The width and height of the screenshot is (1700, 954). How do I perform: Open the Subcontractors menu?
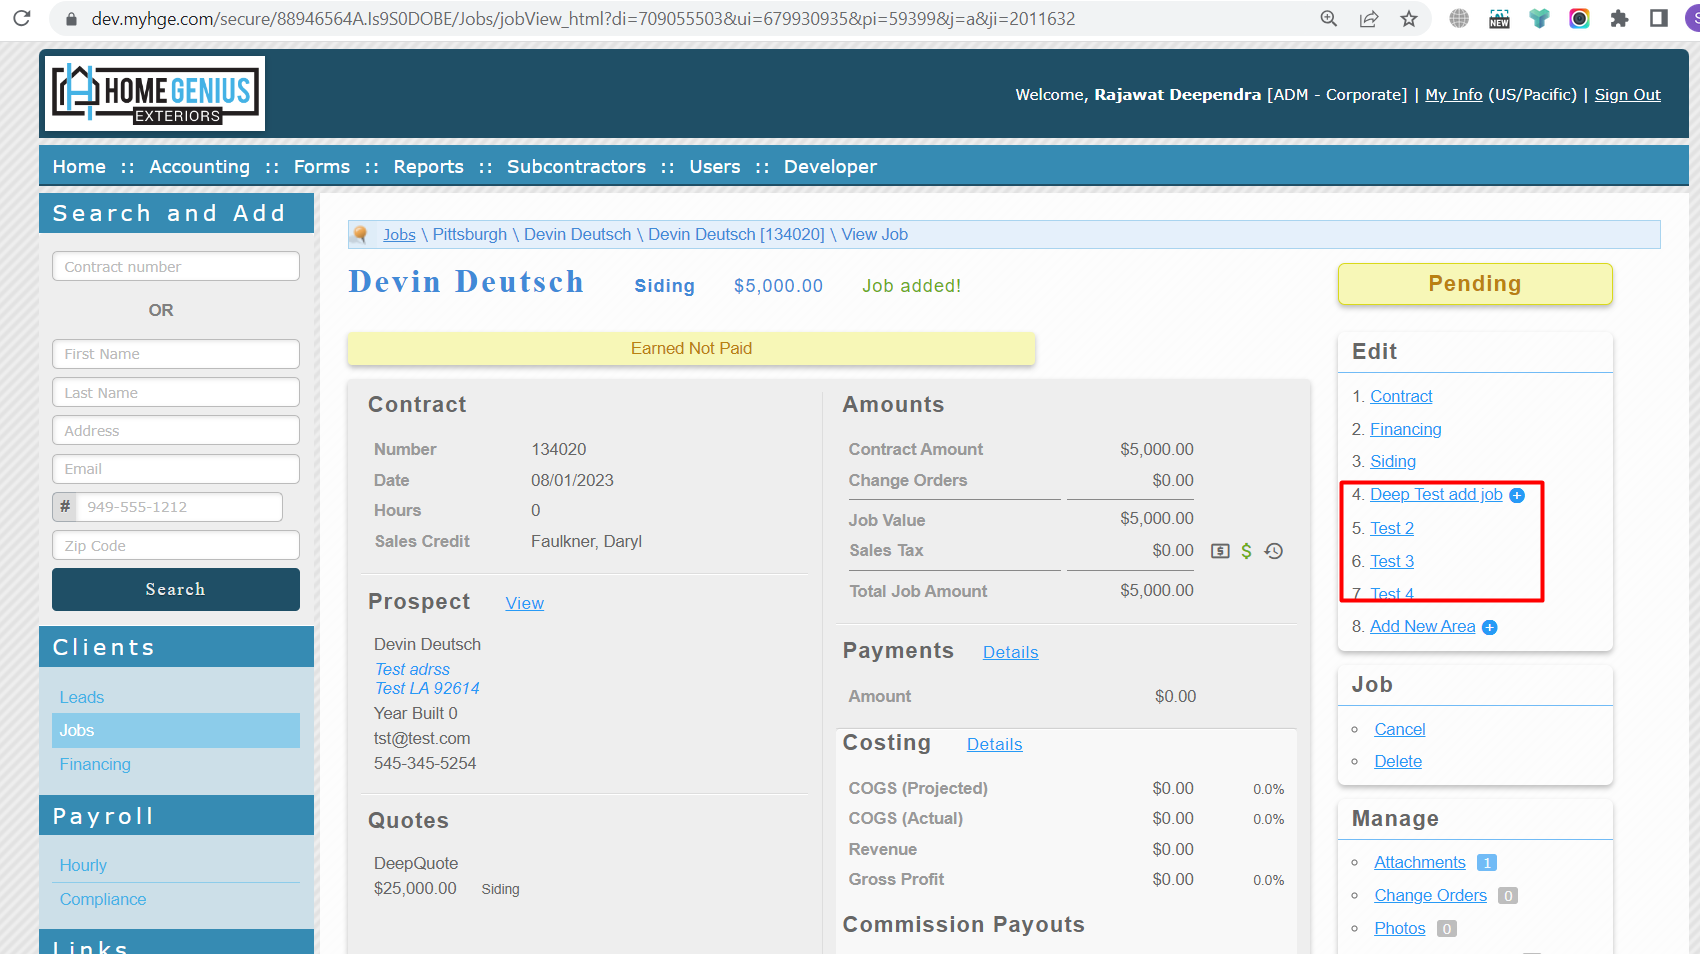pyautogui.click(x=576, y=167)
